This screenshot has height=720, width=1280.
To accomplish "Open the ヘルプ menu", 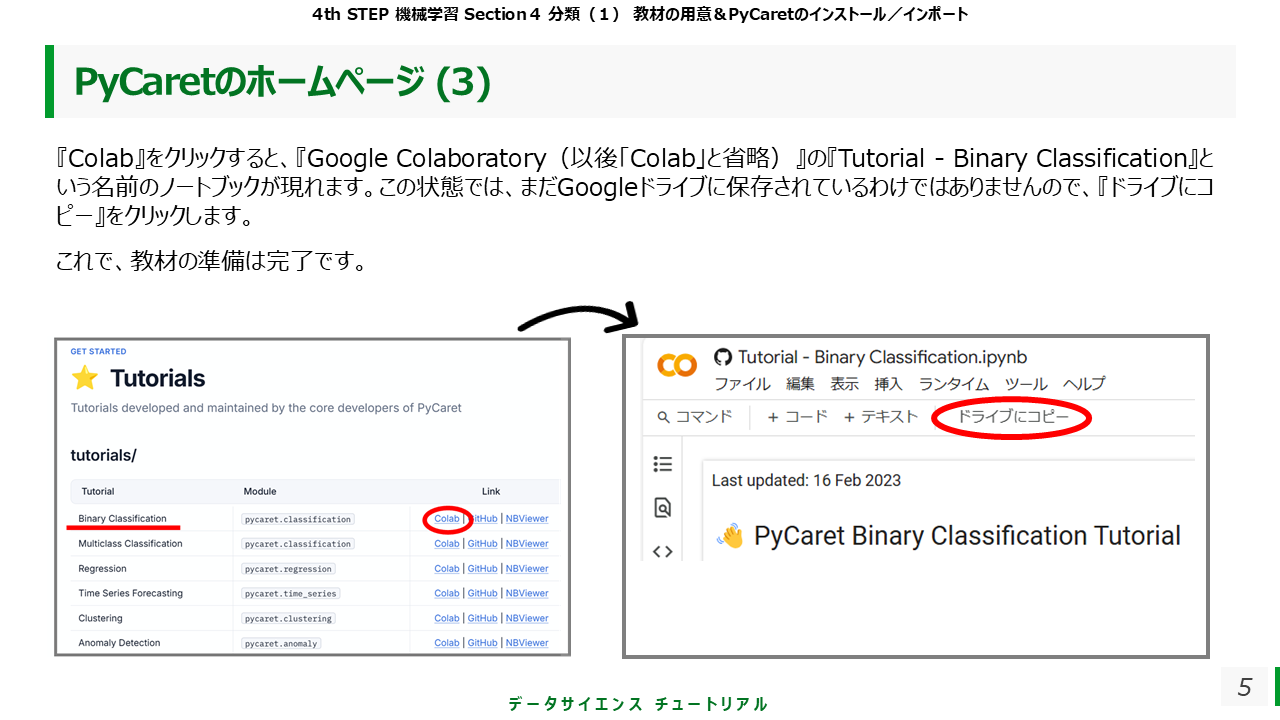I will pyautogui.click(x=1084, y=384).
